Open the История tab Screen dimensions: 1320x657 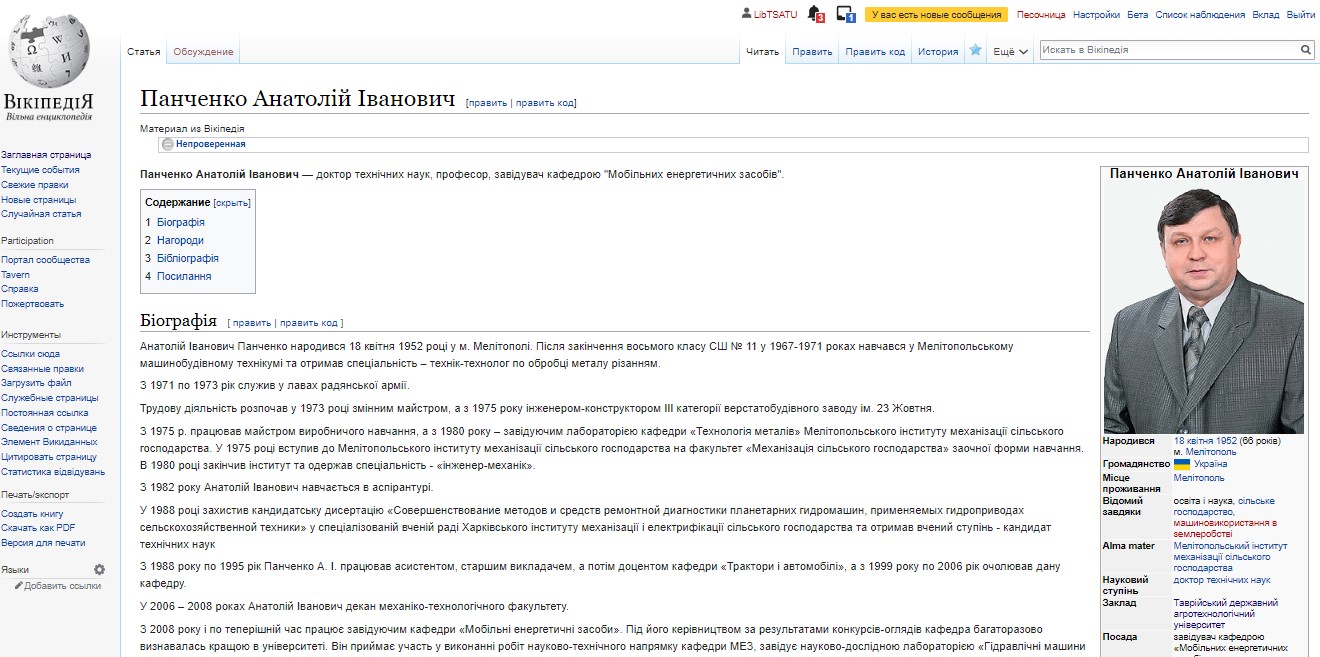click(x=938, y=52)
